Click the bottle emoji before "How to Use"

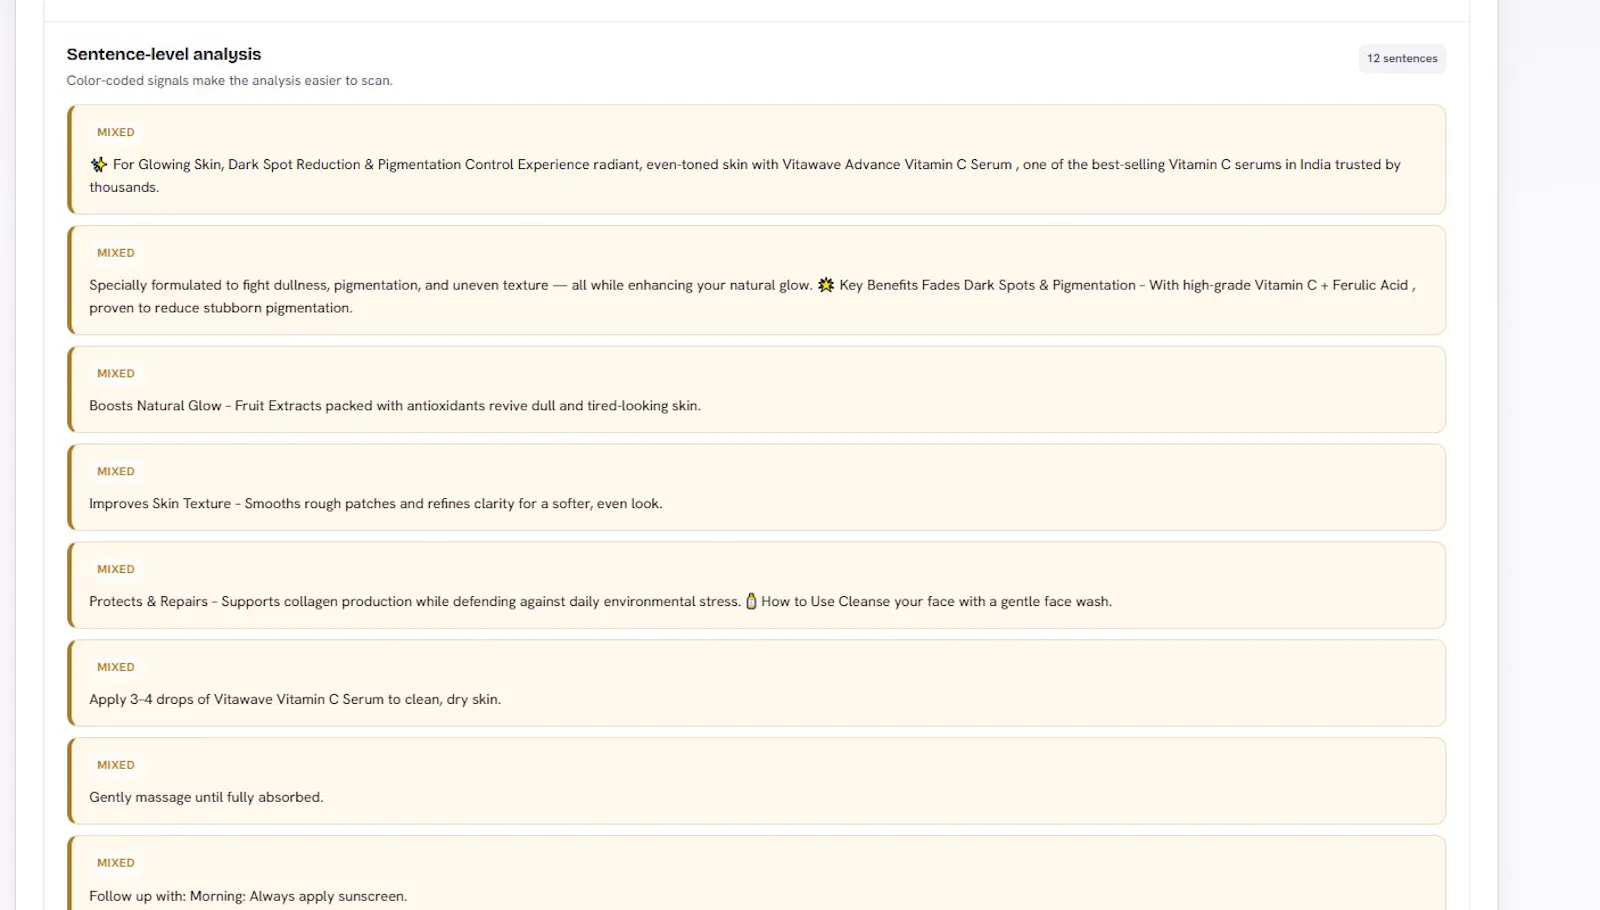[751, 601]
